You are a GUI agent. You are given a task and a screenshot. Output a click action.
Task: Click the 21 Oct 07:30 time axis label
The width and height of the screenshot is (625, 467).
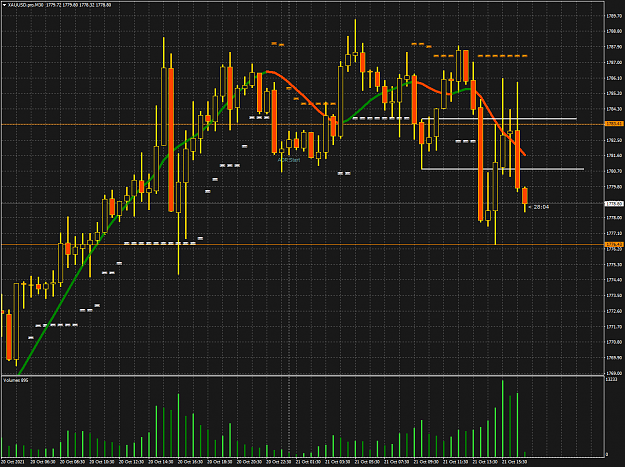coord(397,462)
